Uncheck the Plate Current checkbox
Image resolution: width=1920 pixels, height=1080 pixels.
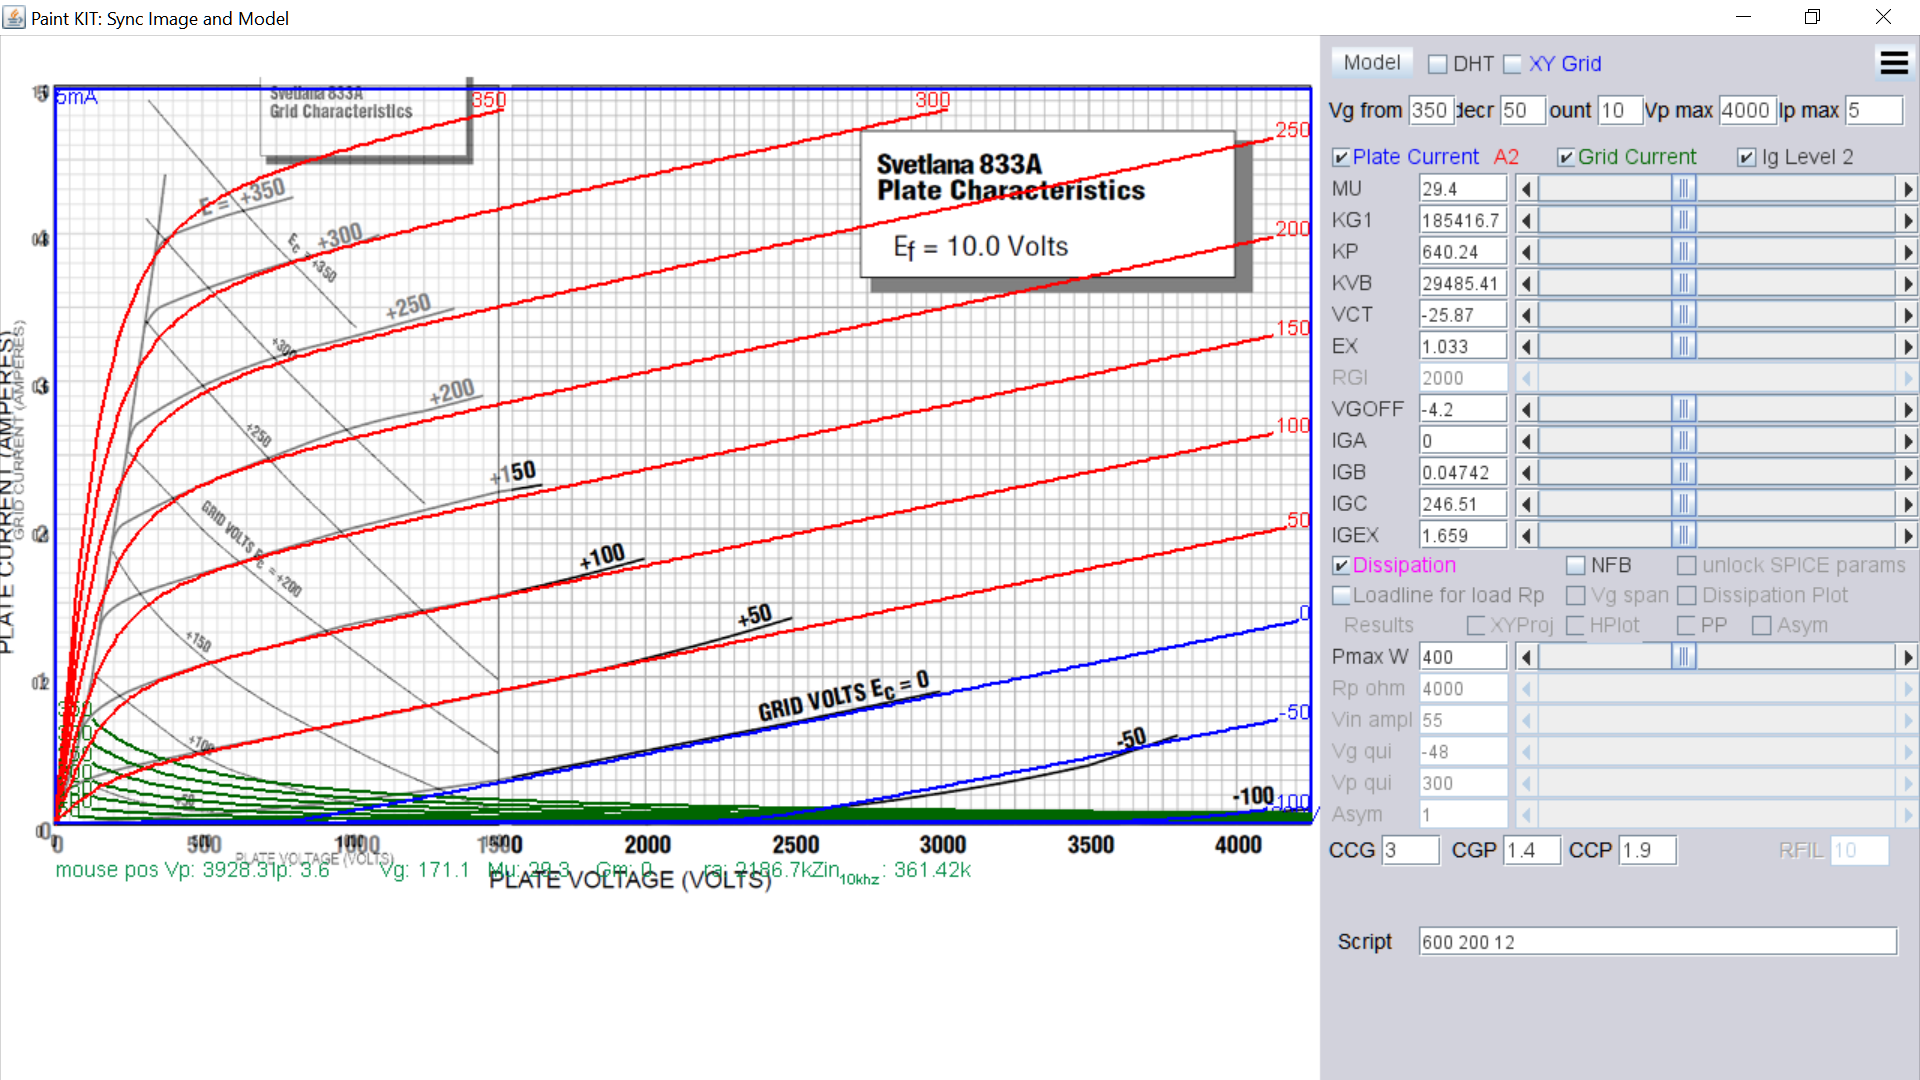[1341, 157]
